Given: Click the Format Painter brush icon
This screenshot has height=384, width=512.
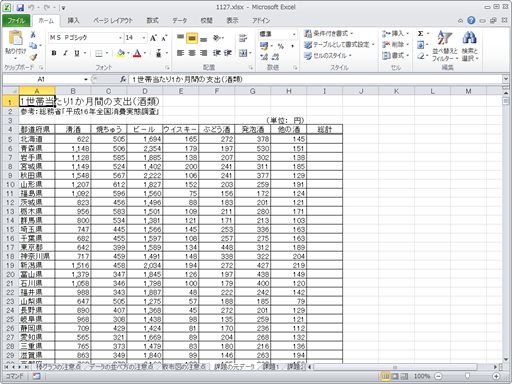Looking at the screenshot, I should 33,57.
